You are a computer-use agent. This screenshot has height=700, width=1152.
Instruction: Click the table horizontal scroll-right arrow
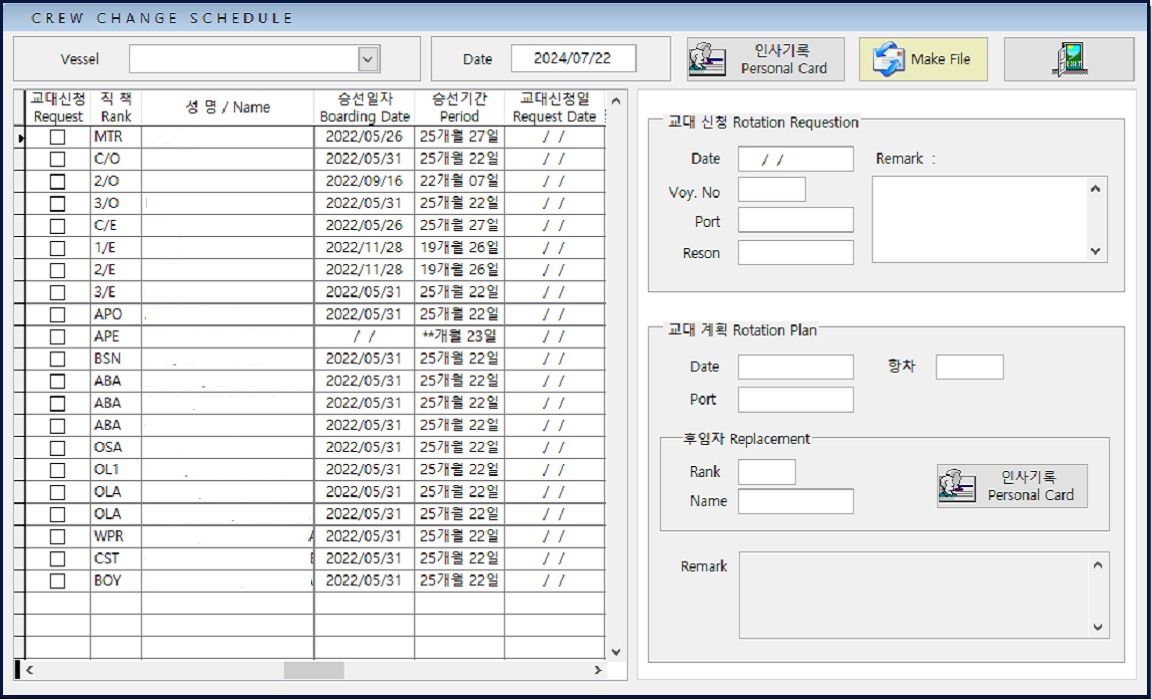598,670
